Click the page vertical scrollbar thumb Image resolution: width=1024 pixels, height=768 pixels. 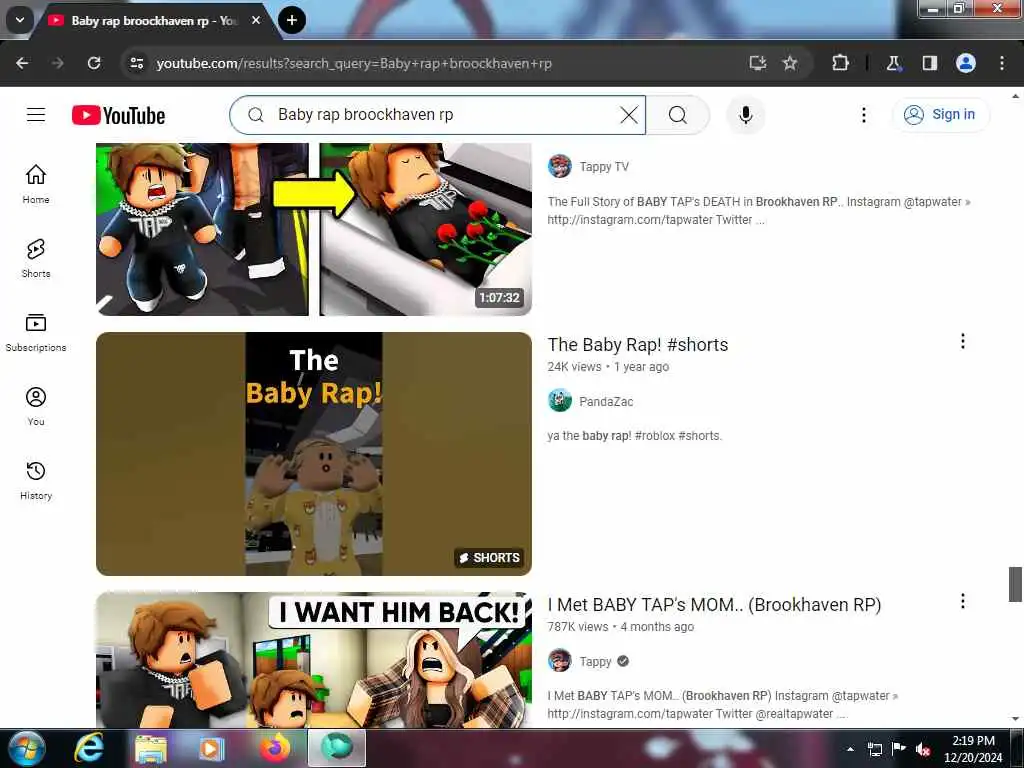(x=1015, y=584)
